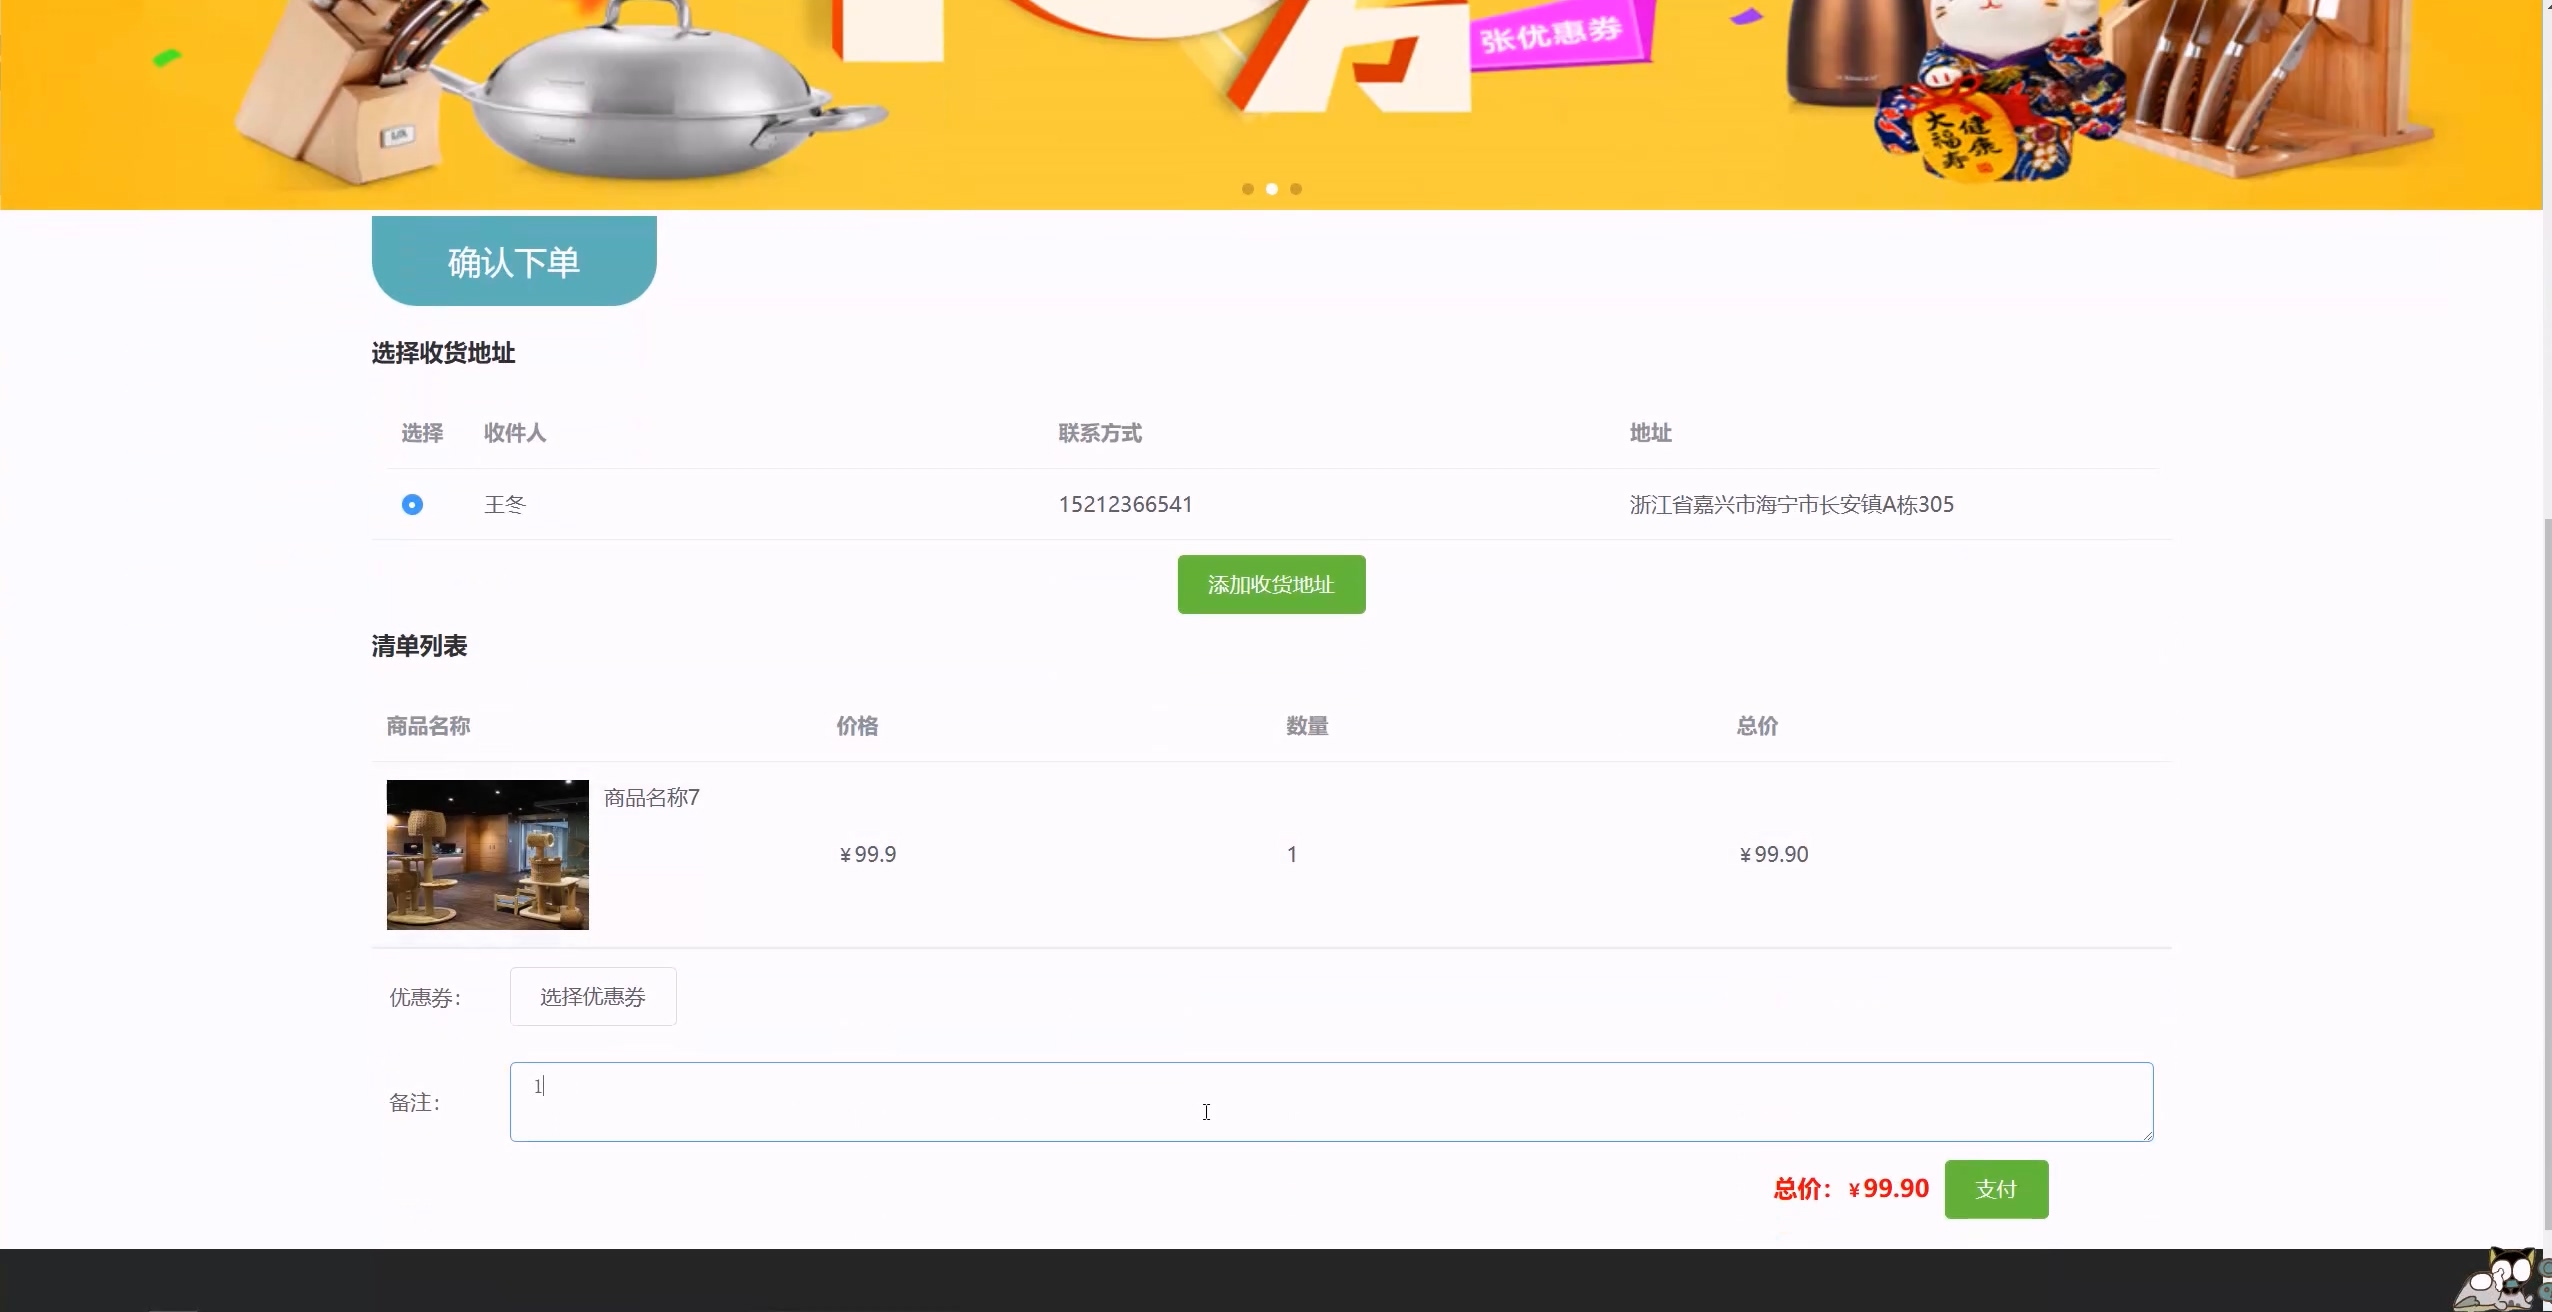The width and height of the screenshot is (2552, 1312).
Task: Click the first carousel indicator dot
Action: tap(1247, 189)
